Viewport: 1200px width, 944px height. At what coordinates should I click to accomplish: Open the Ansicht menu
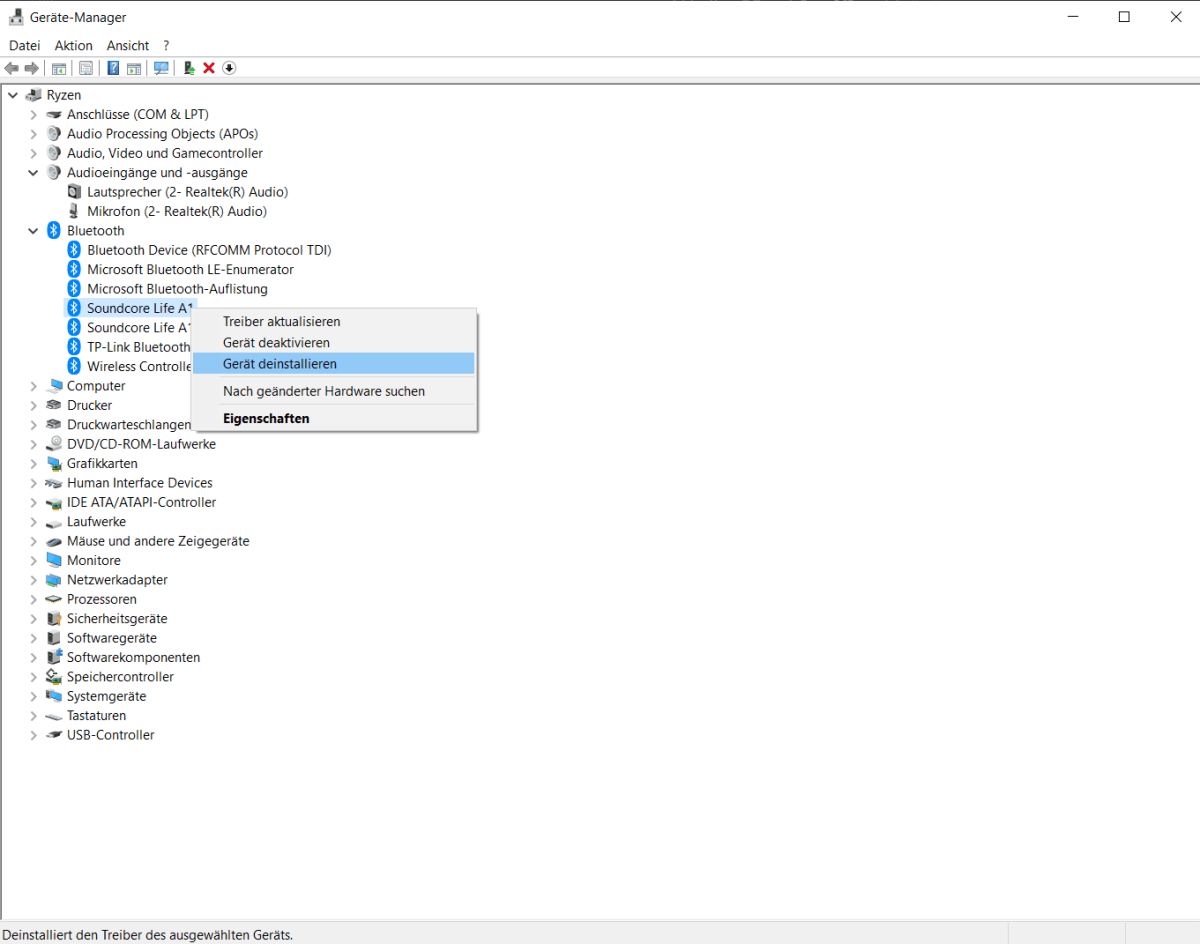tap(127, 45)
